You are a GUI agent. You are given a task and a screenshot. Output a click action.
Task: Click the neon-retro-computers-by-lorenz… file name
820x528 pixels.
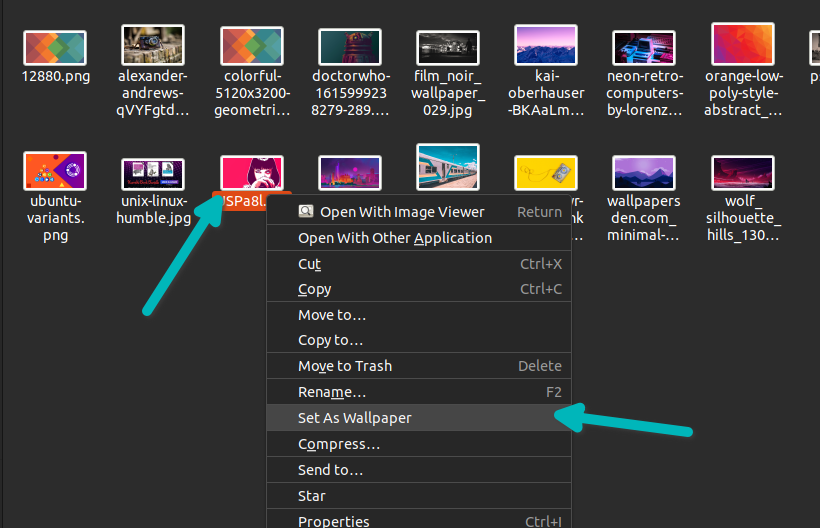coord(644,93)
